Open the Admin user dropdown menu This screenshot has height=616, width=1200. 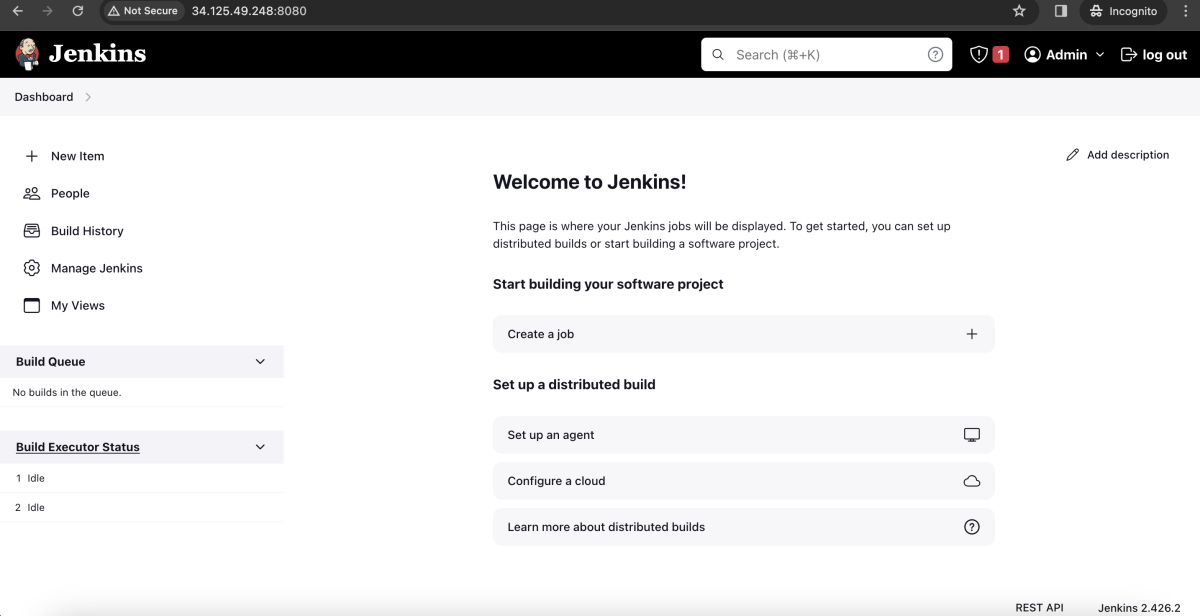point(1064,54)
